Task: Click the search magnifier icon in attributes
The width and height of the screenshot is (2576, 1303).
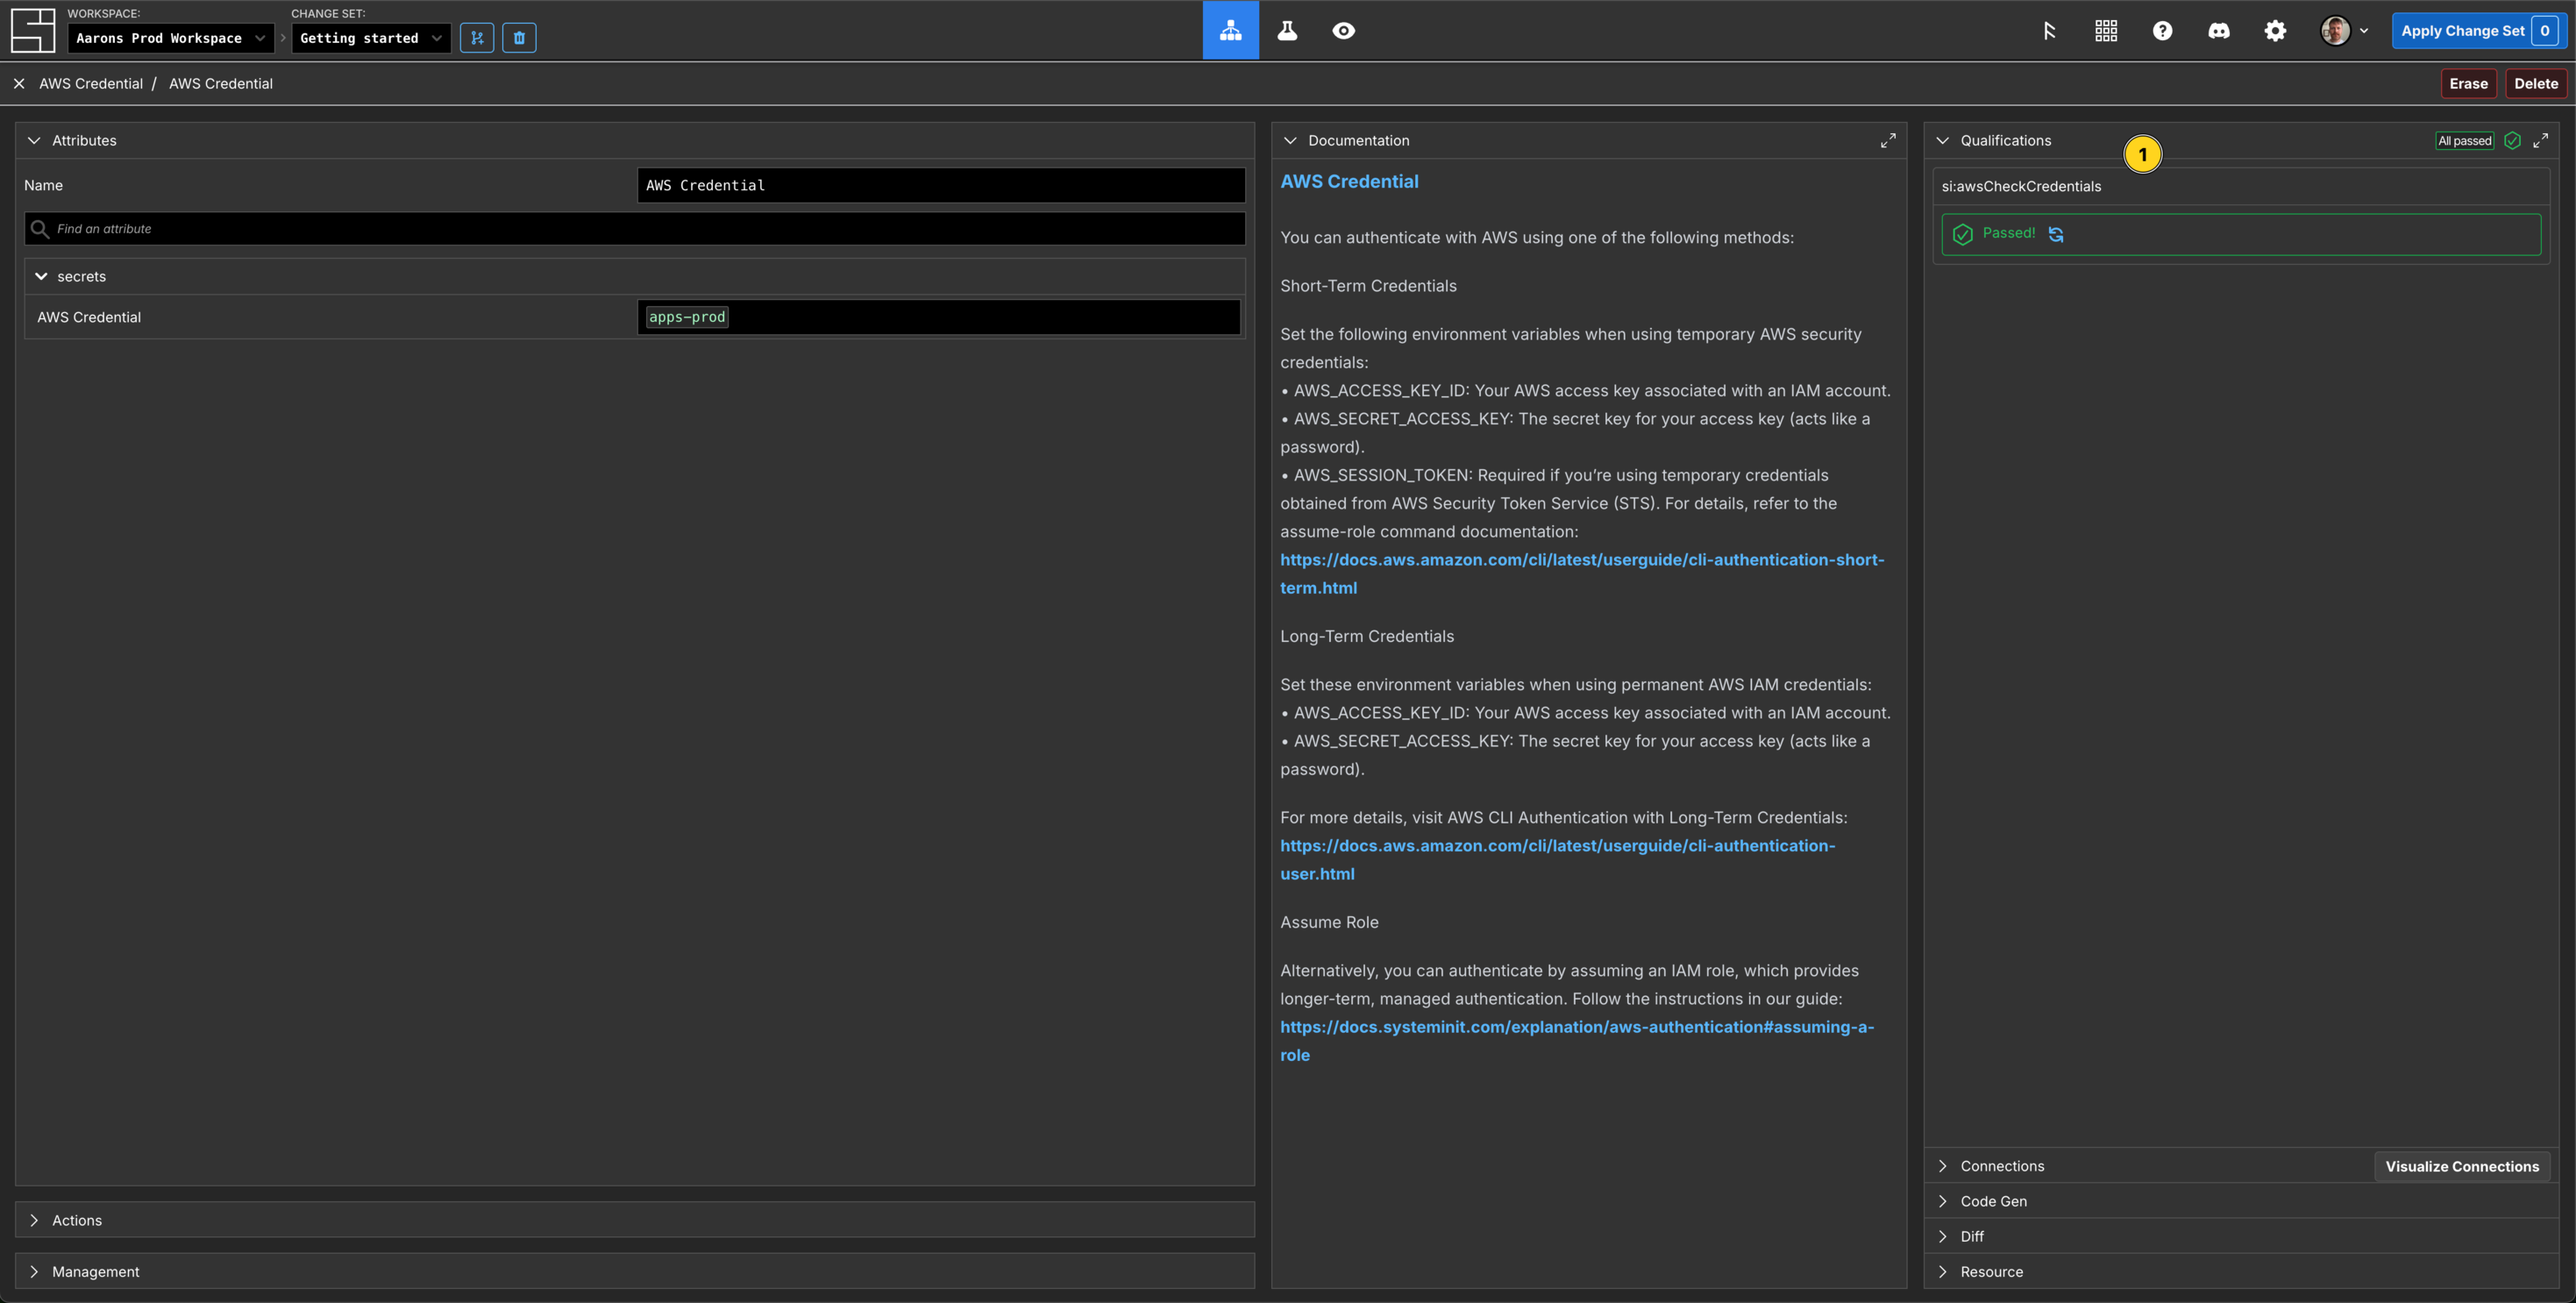Action: 40,228
